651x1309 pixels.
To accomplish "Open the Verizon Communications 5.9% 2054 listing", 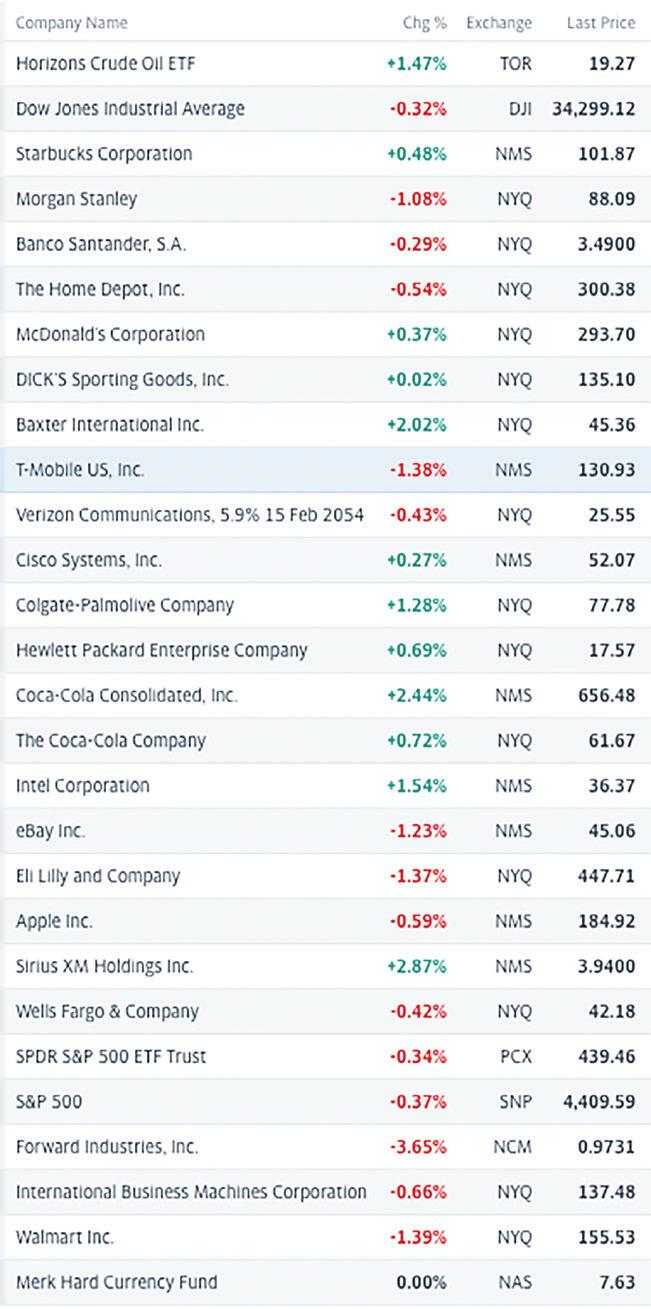I will [x=189, y=515].
